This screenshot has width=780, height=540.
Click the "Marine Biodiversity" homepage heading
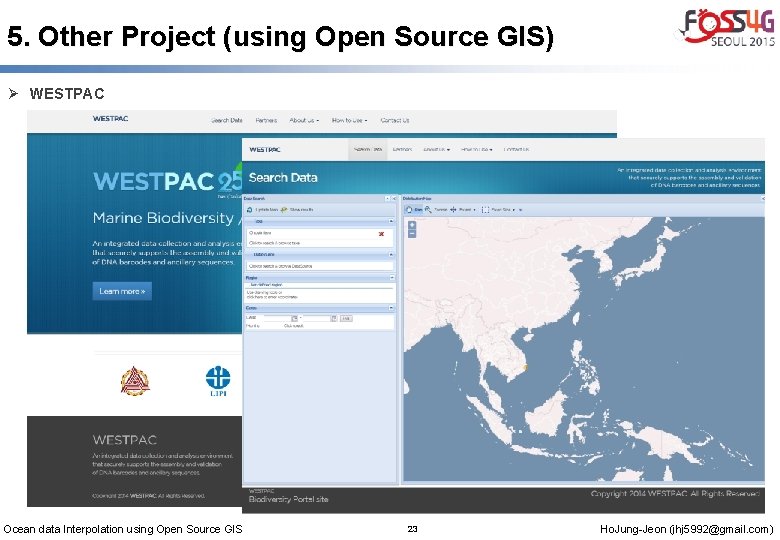(x=163, y=218)
